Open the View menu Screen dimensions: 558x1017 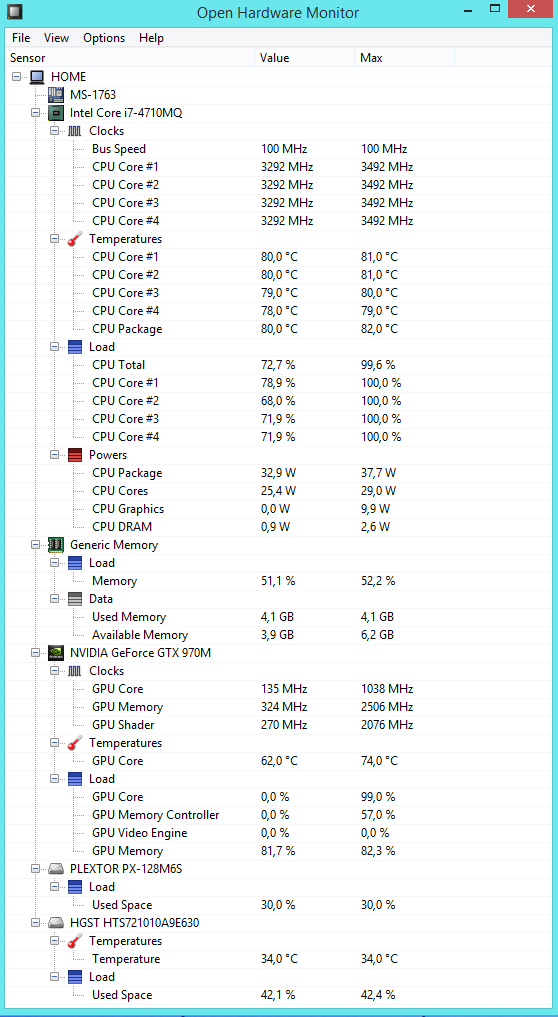tap(56, 38)
